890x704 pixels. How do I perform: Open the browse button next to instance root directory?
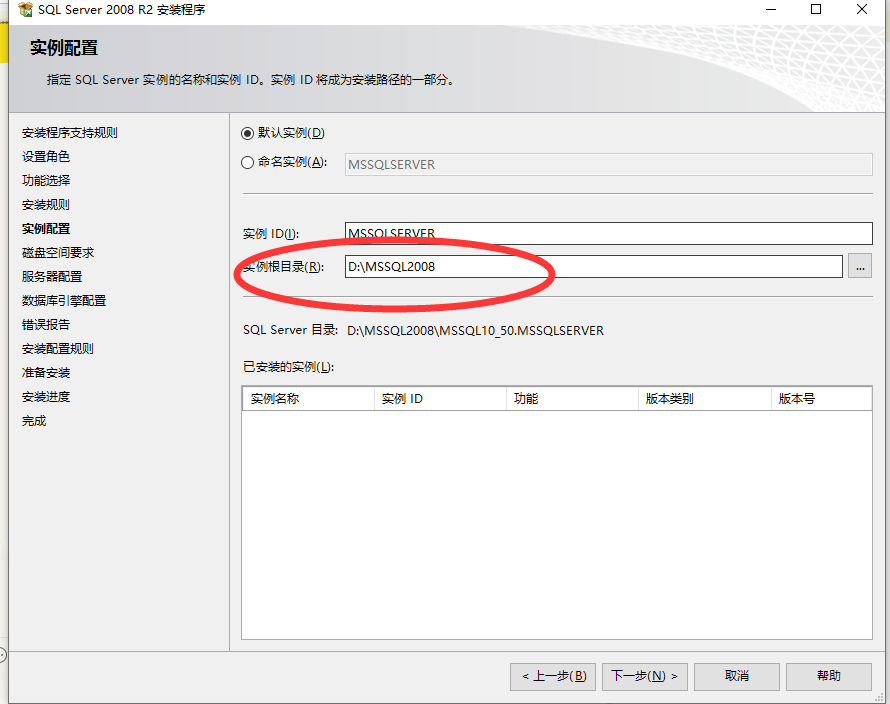[860, 266]
